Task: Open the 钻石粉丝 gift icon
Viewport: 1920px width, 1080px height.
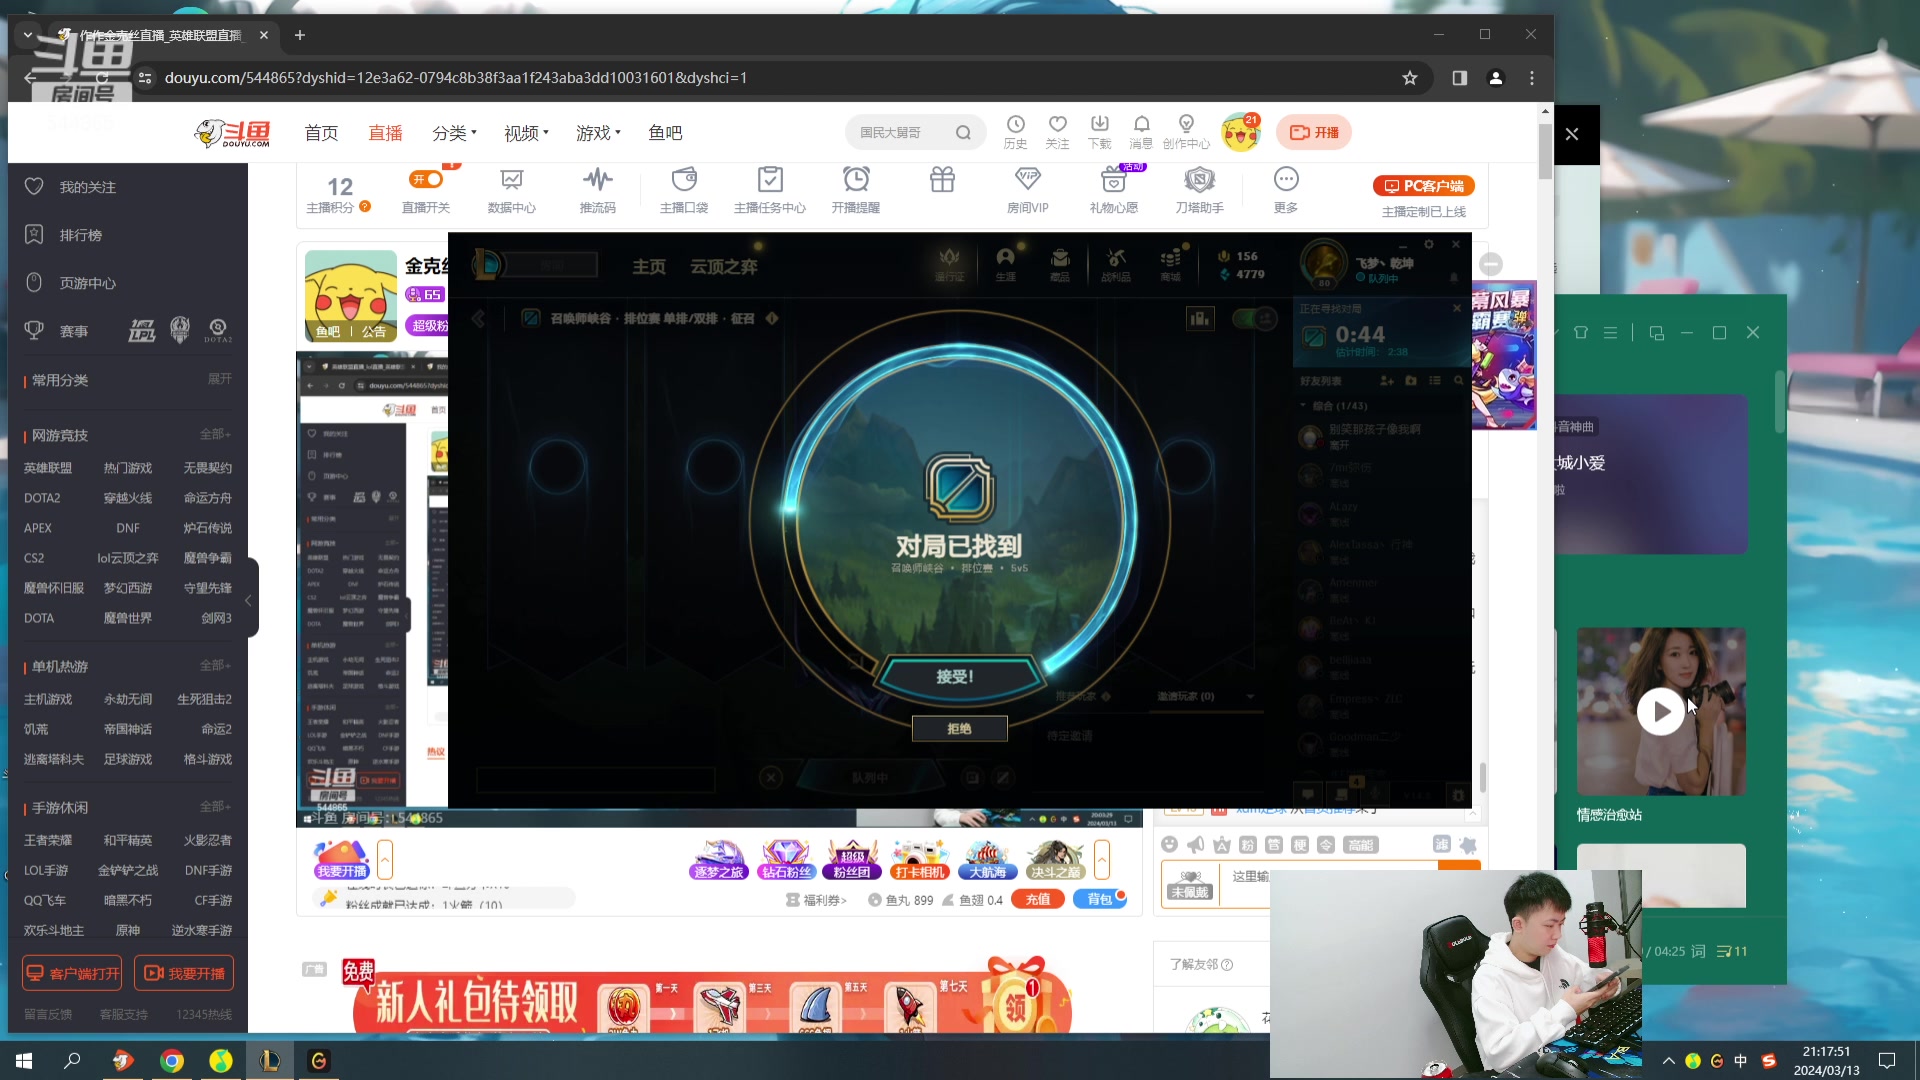Action: pos(785,860)
